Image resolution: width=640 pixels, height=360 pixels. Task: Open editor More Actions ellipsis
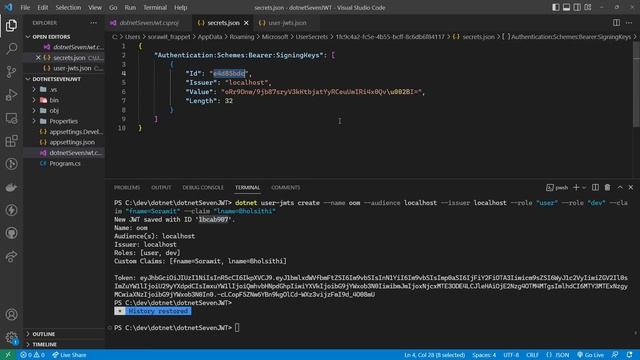[x=629, y=23]
